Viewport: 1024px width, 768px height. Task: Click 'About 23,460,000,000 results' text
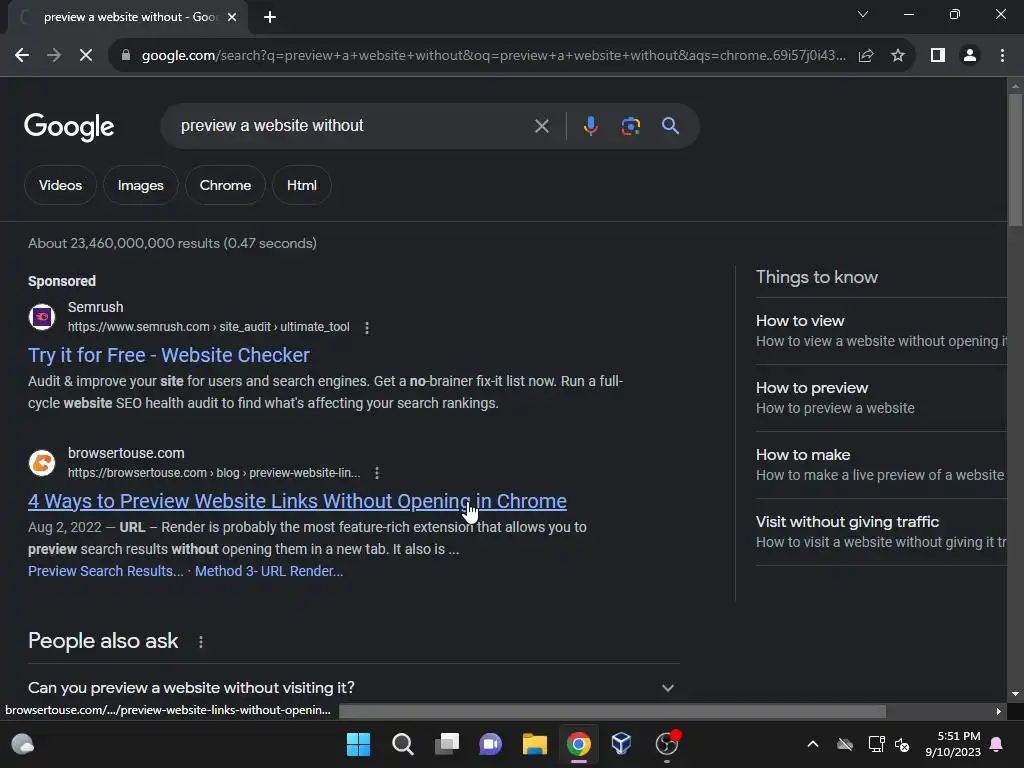(x=172, y=244)
